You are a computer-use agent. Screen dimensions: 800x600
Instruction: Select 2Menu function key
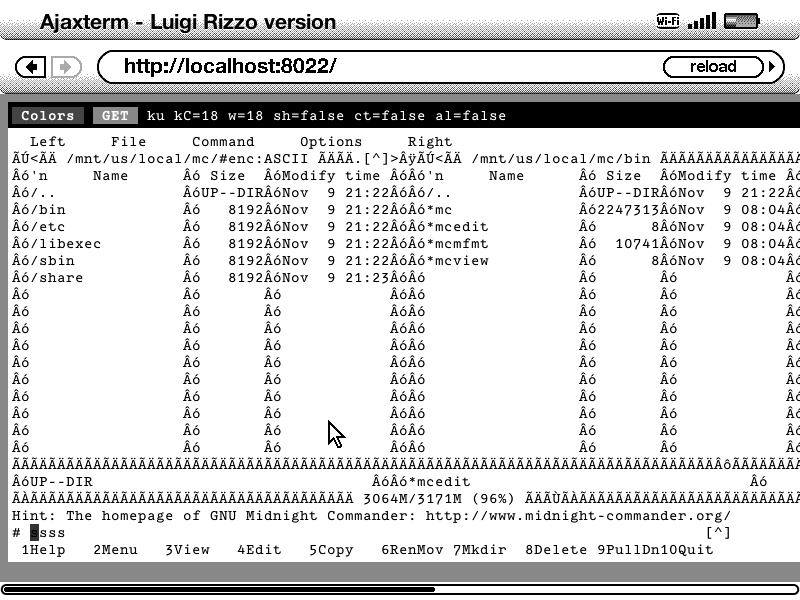pyautogui.click(x=115, y=550)
